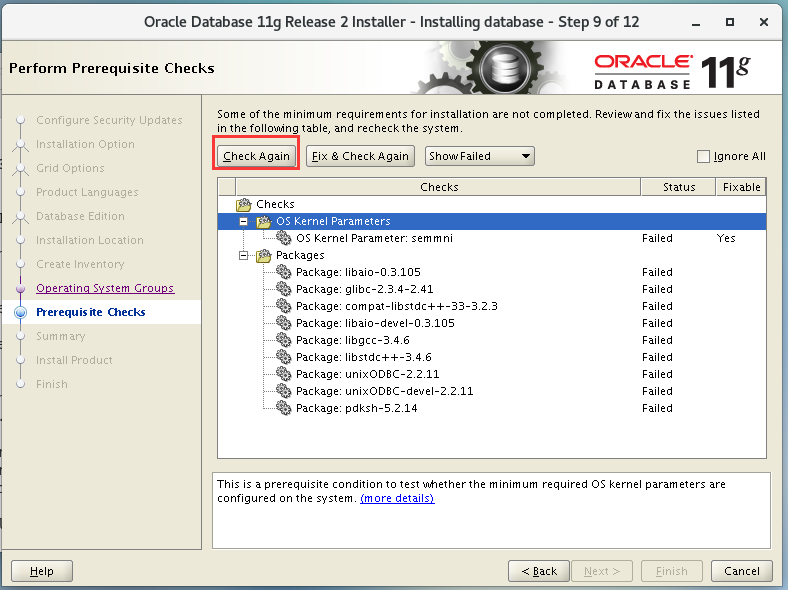Click the Prerequisite Checks step bullet icon

coord(21,312)
